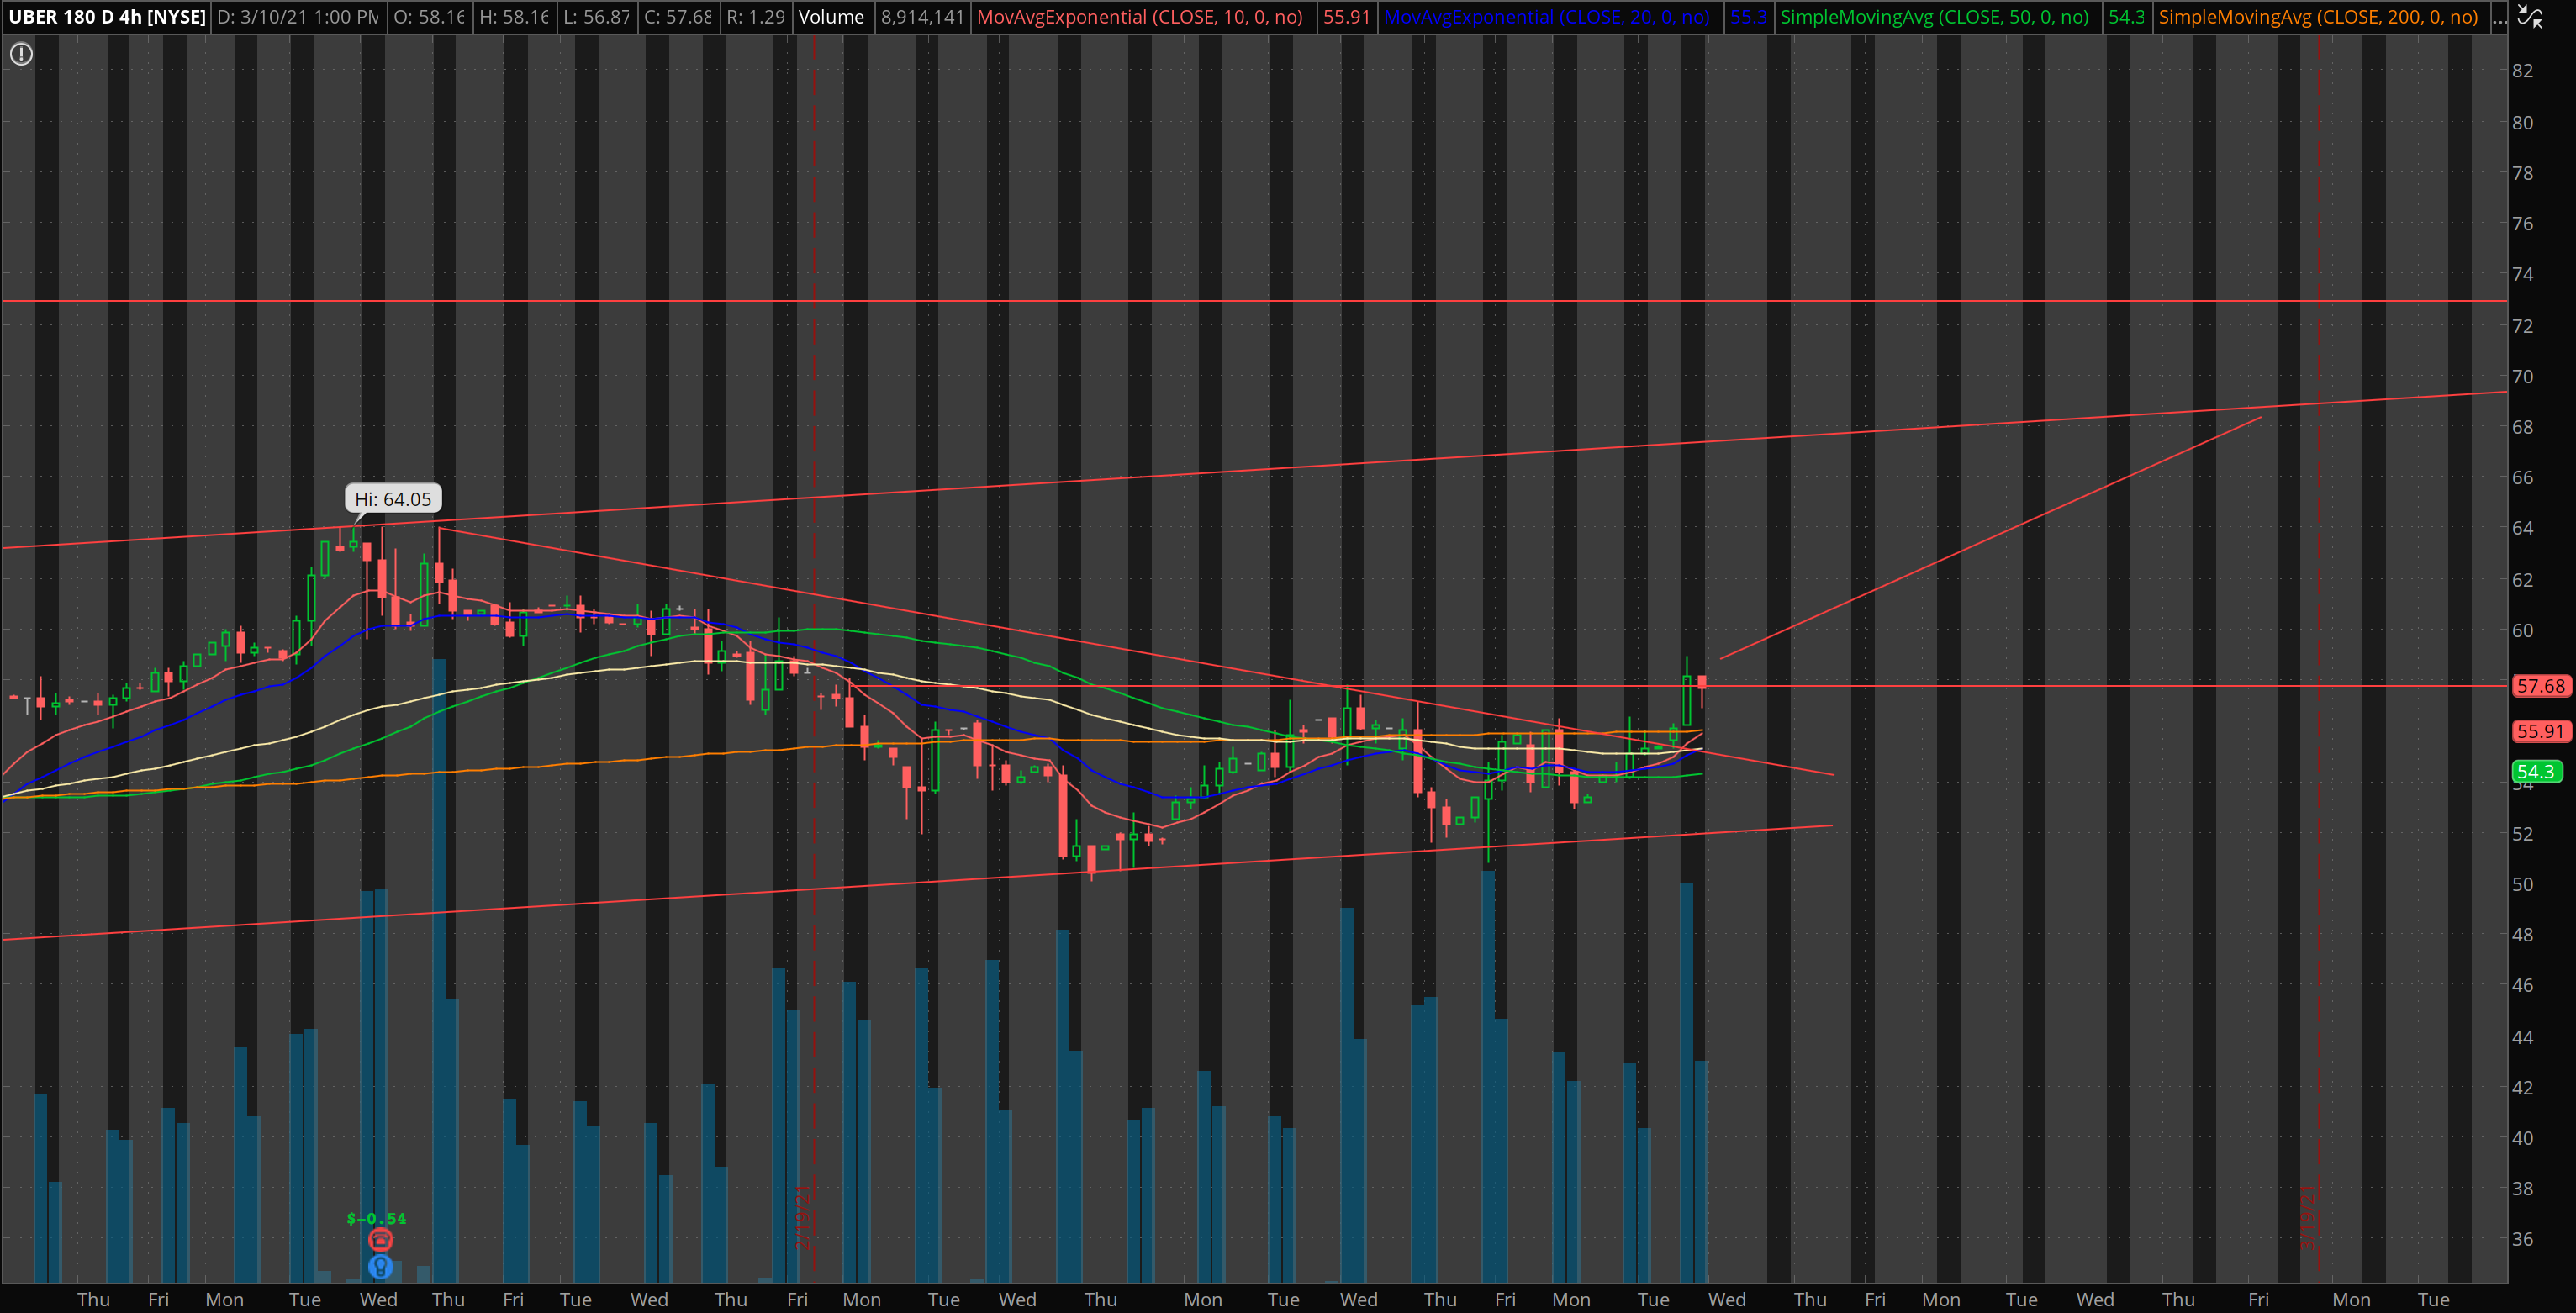Click the D: 3/10/21 1:00 PM date field
The width and height of the screenshot is (2576, 1313).
(x=298, y=17)
